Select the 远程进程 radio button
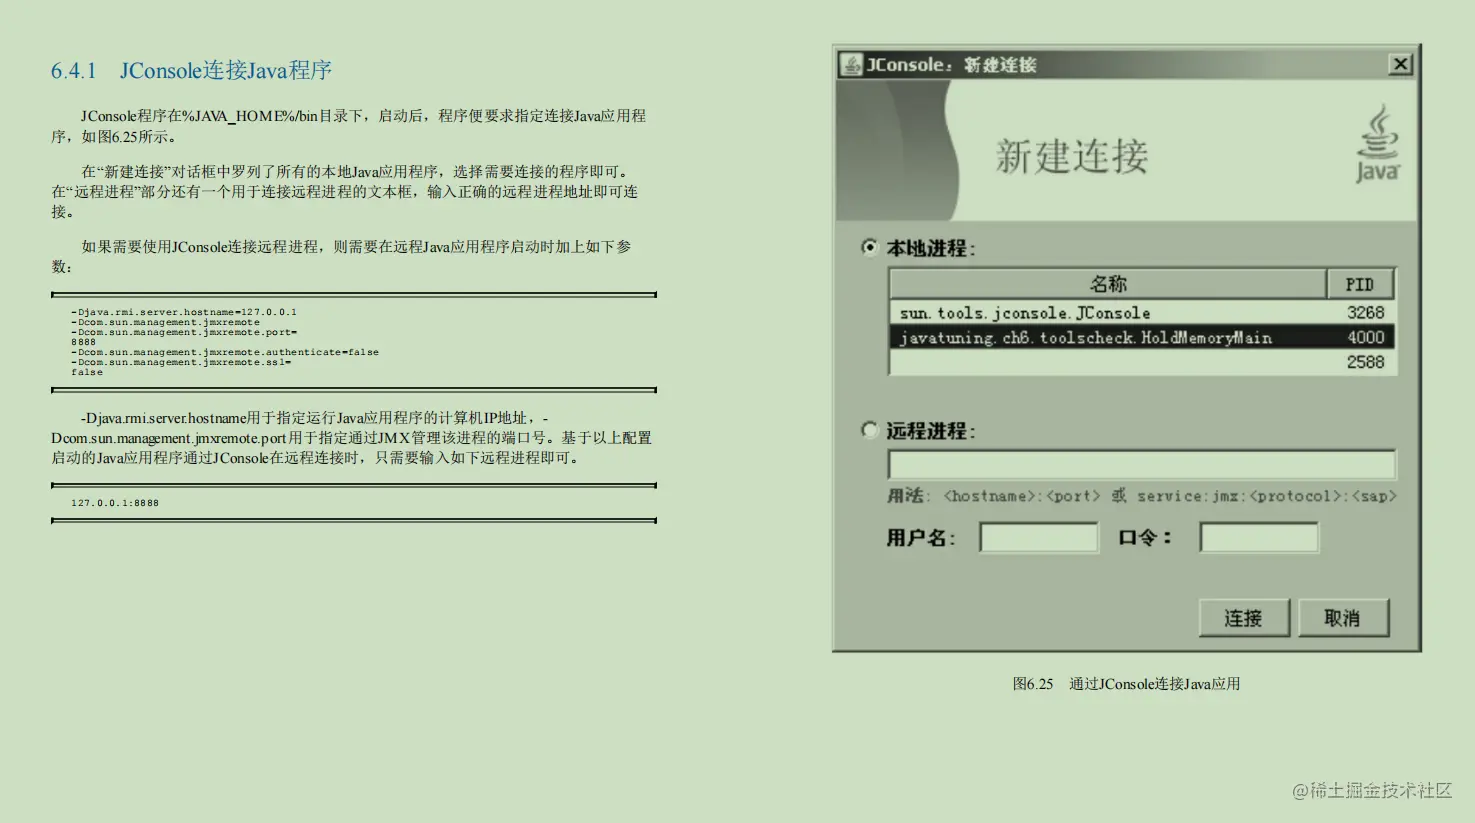Screen dimensions: 1475x823 click(869, 430)
